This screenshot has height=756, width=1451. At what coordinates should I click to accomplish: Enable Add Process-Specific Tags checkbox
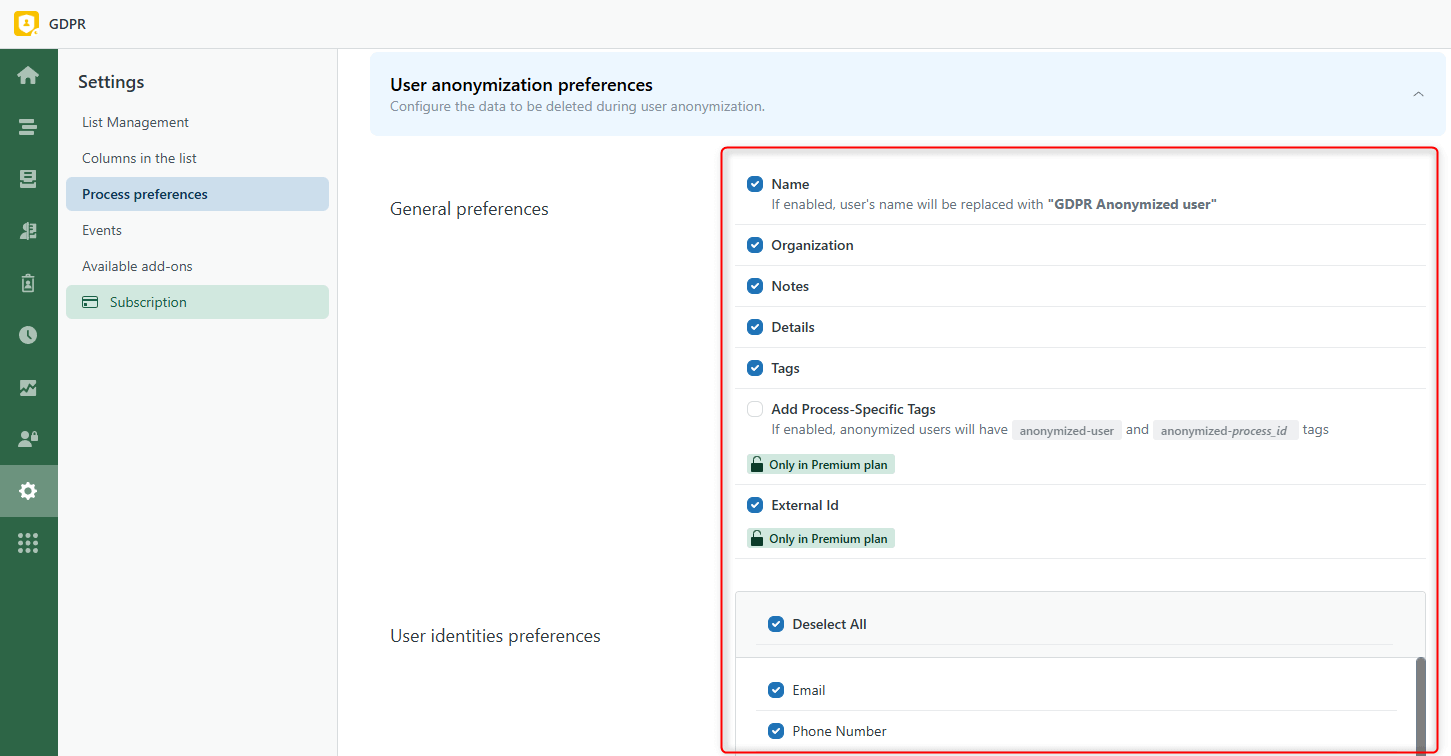tap(755, 409)
